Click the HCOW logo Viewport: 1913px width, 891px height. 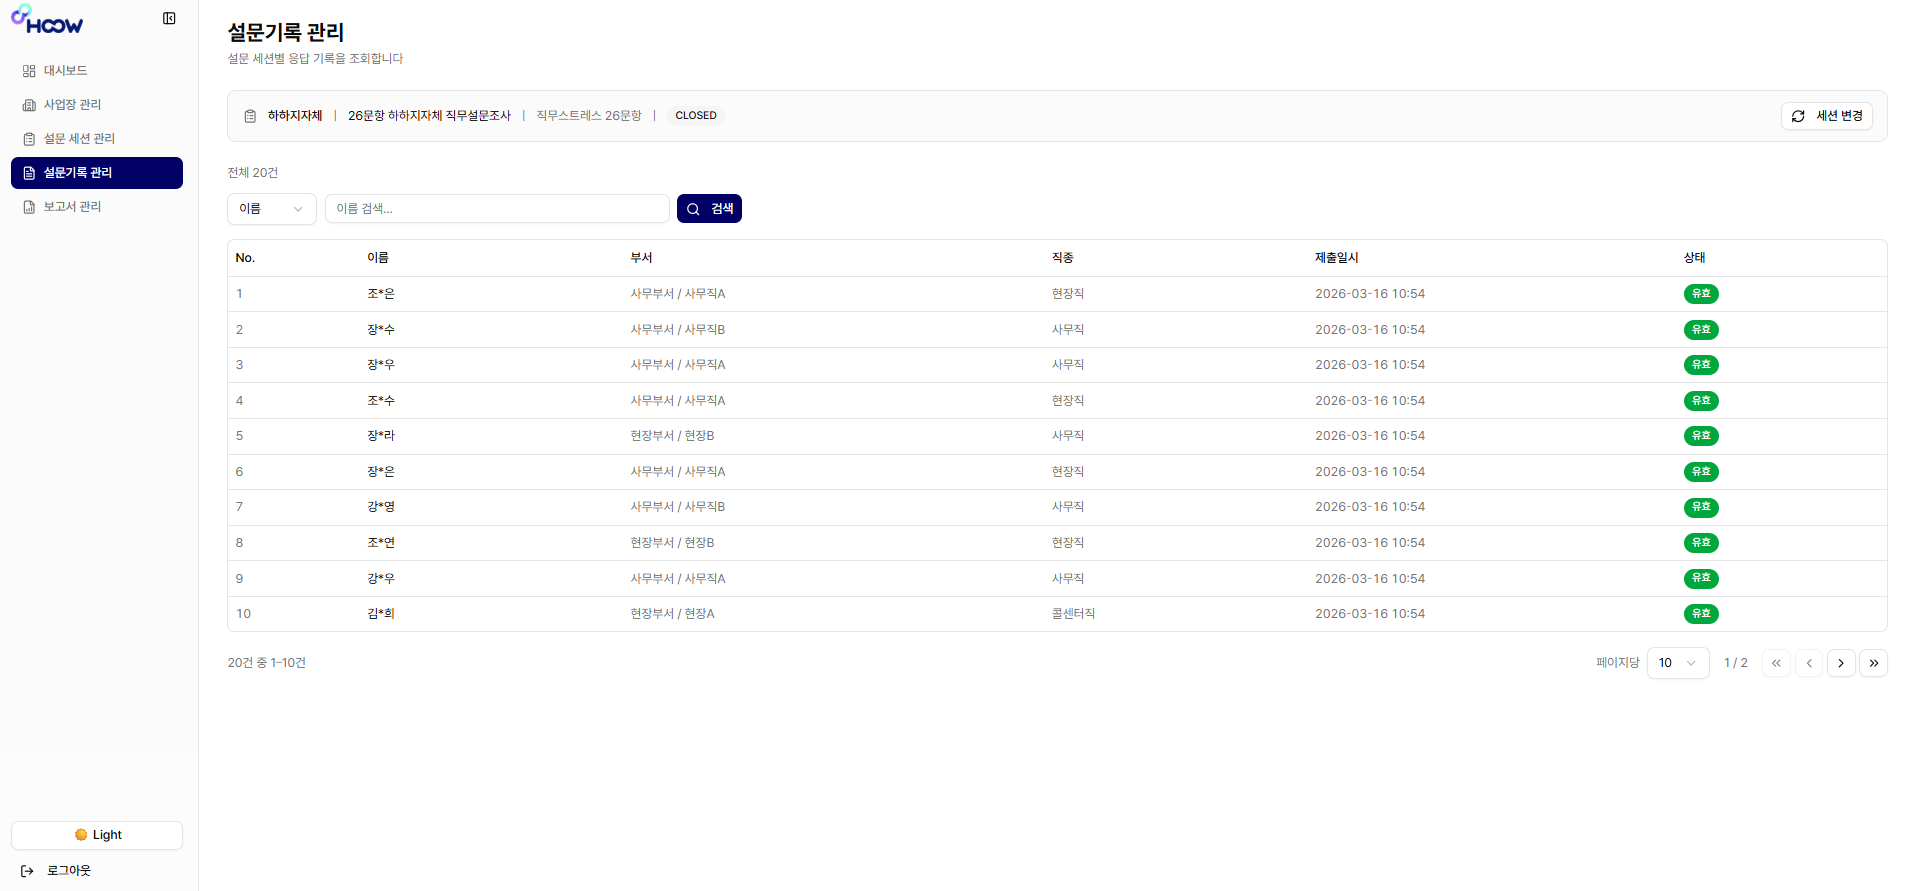[47, 20]
